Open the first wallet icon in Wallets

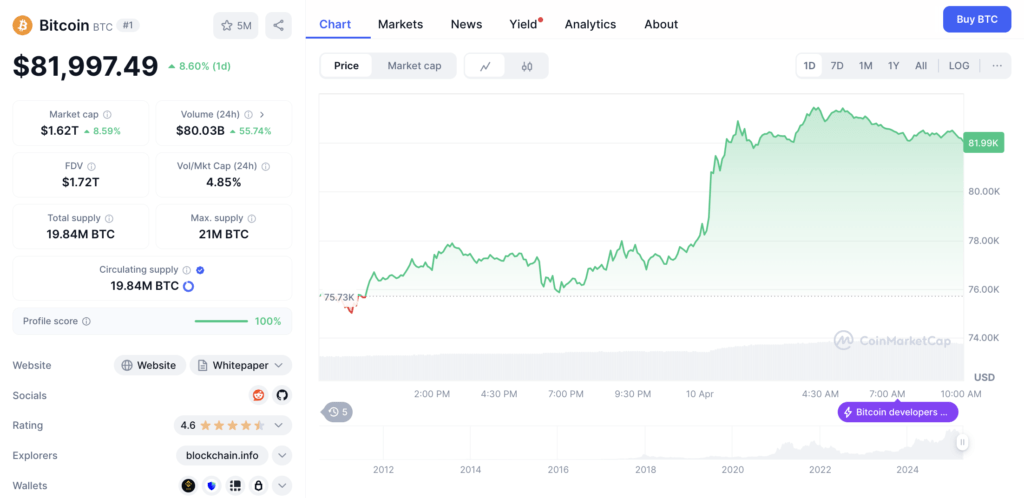pos(188,486)
